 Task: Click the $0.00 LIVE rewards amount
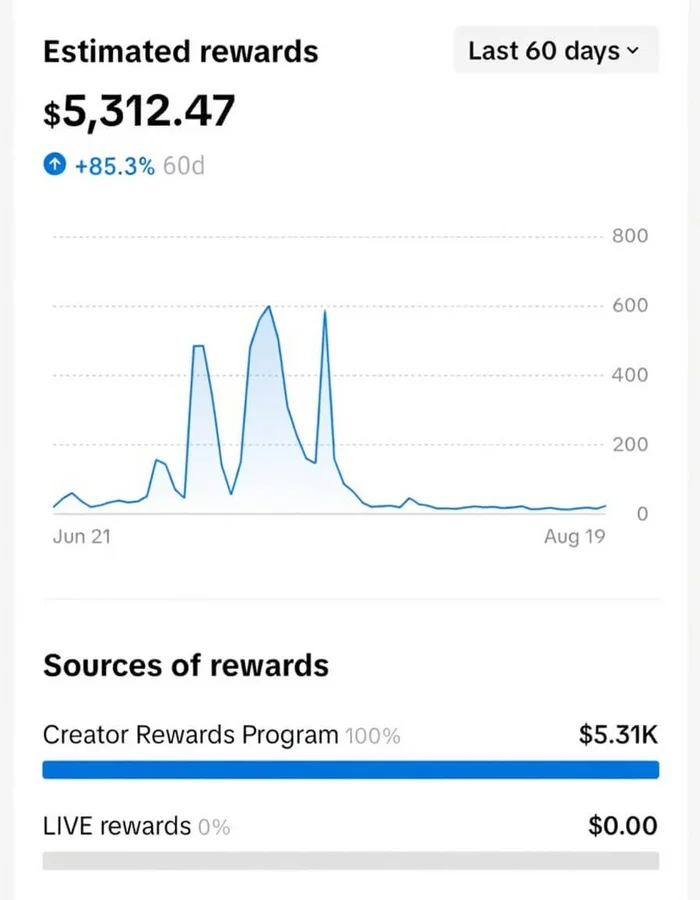point(622,825)
